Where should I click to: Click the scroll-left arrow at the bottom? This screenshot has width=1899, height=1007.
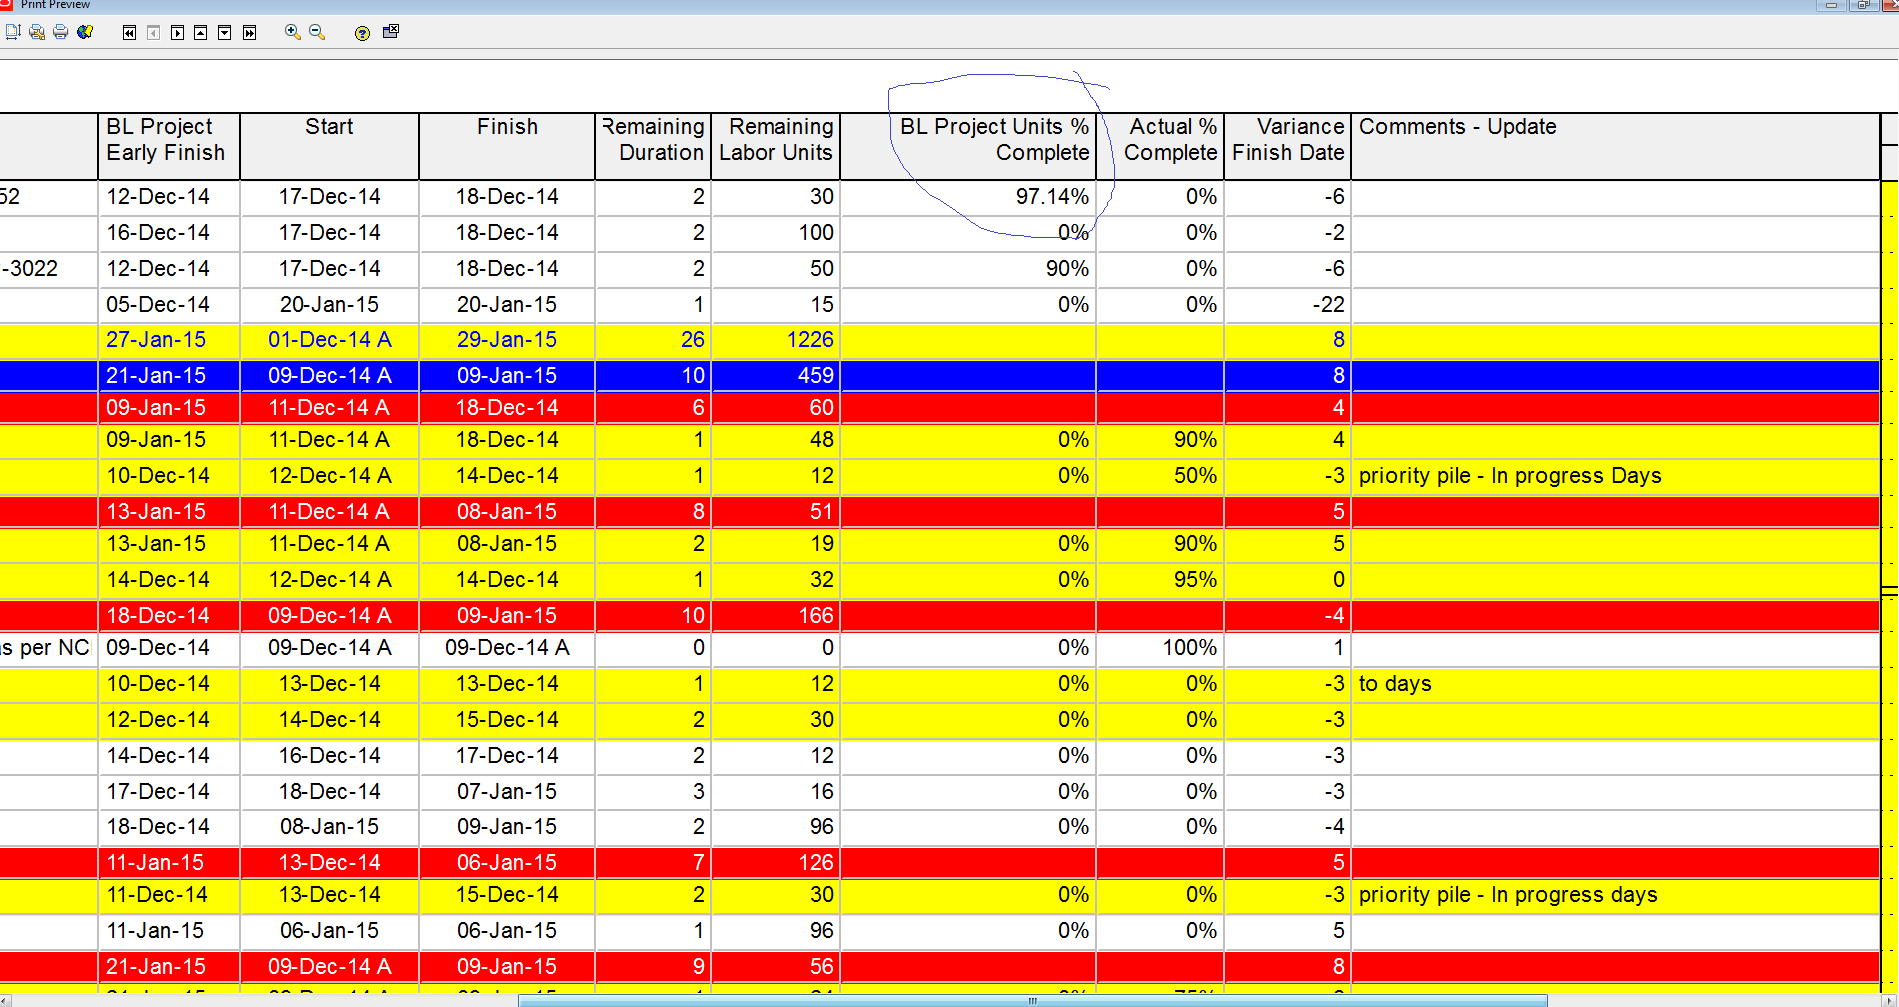tap(6, 1000)
